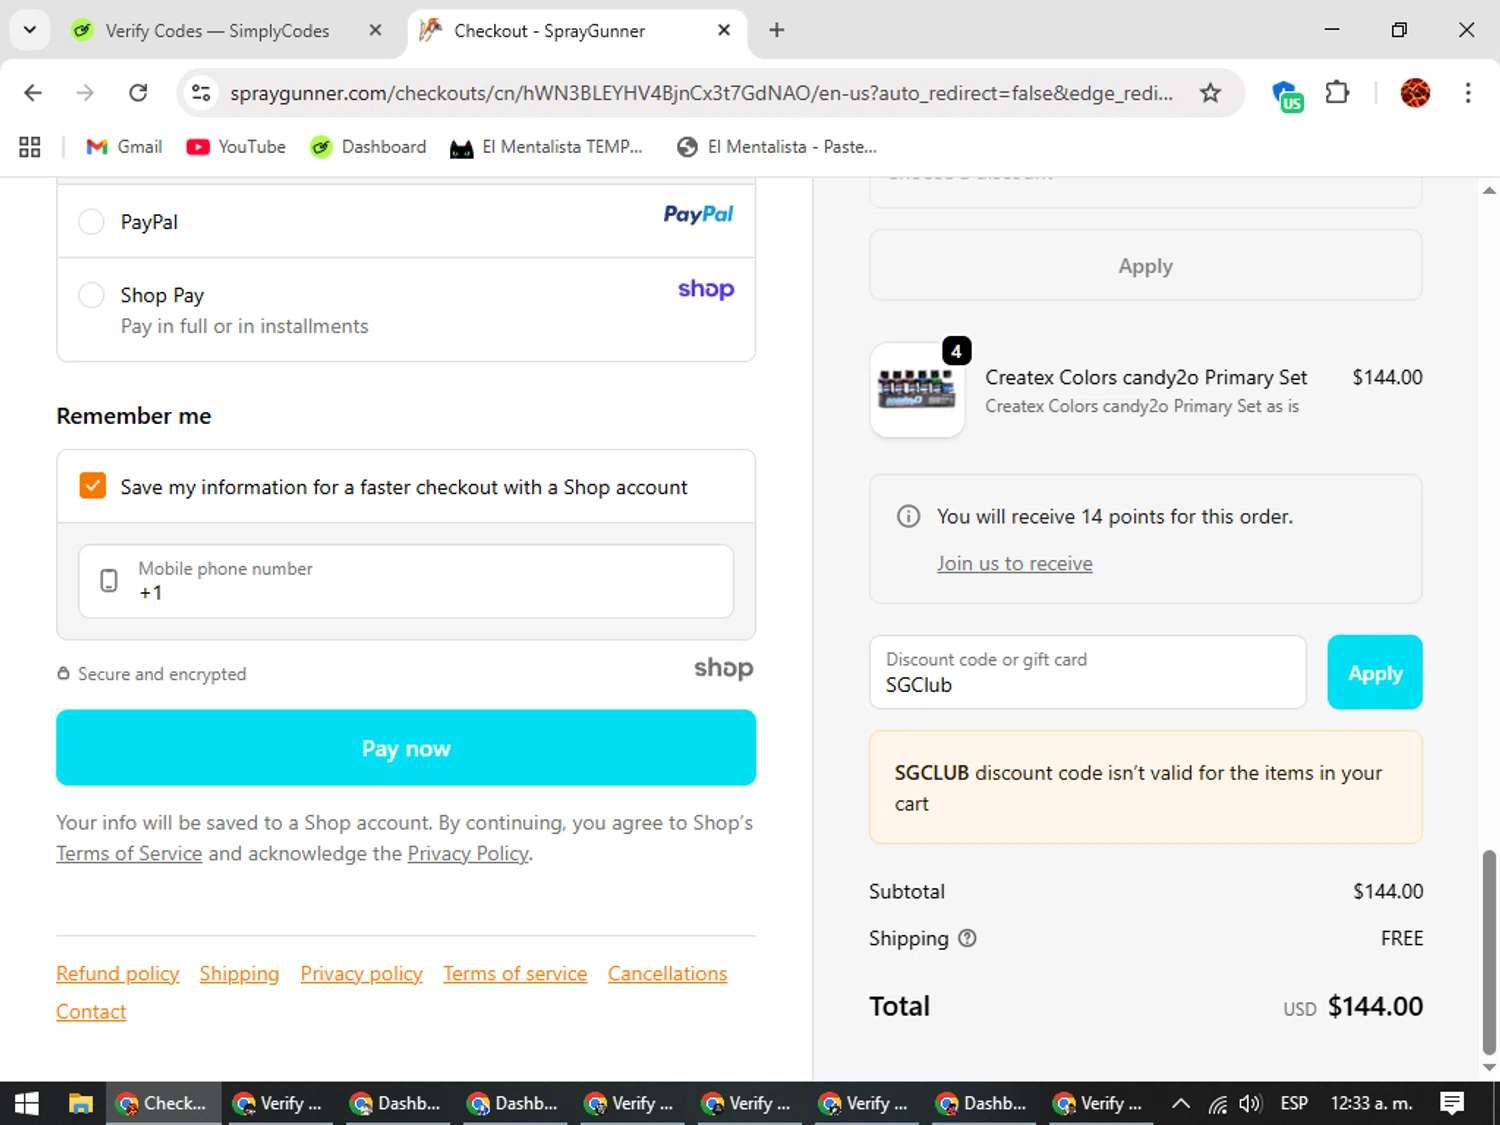This screenshot has height=1125, width=1500.
Task: Open the Contact footer link
Action: (x=91, y=1012)
